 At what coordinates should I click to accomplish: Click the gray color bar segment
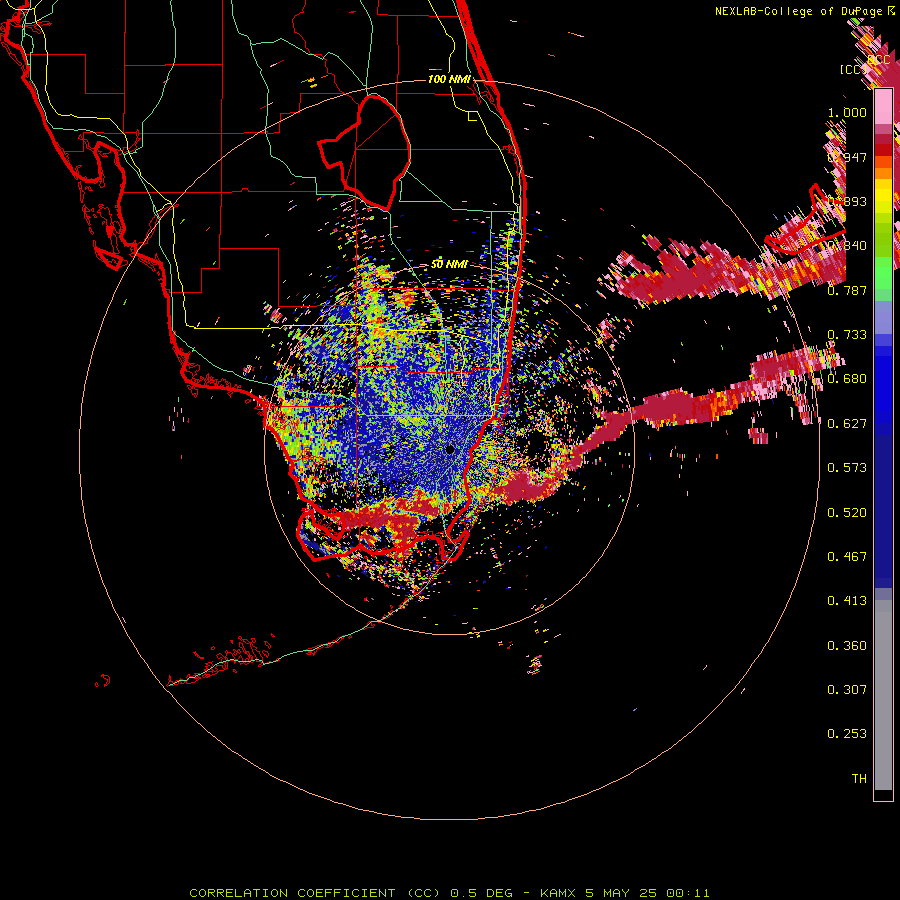tap(883, 695)
